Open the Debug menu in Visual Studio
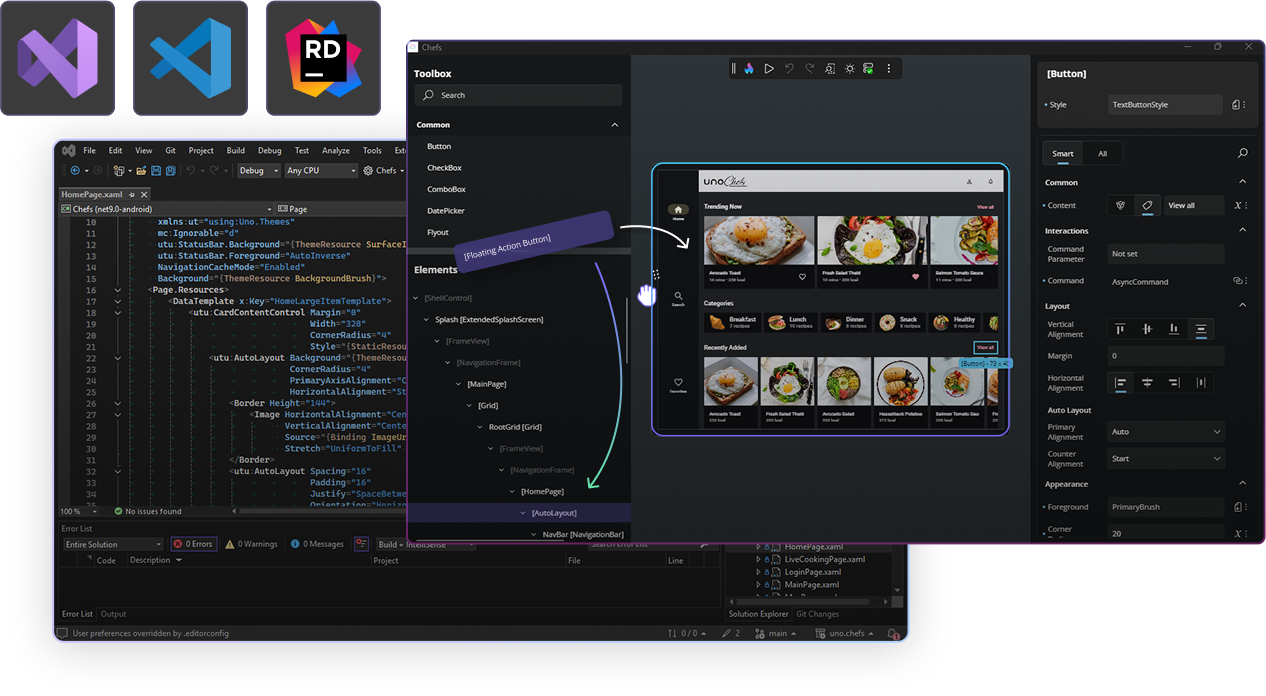 coord(268,150)
